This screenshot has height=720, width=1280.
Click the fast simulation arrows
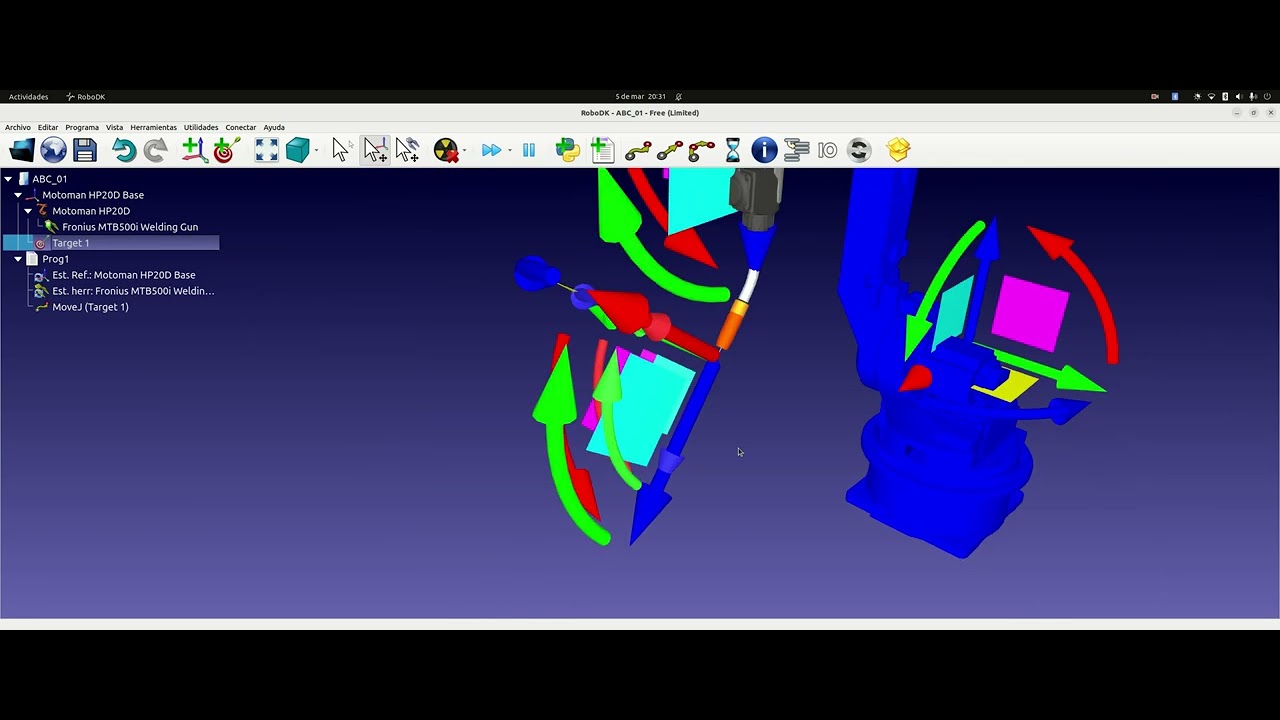(x=491, y=150)
